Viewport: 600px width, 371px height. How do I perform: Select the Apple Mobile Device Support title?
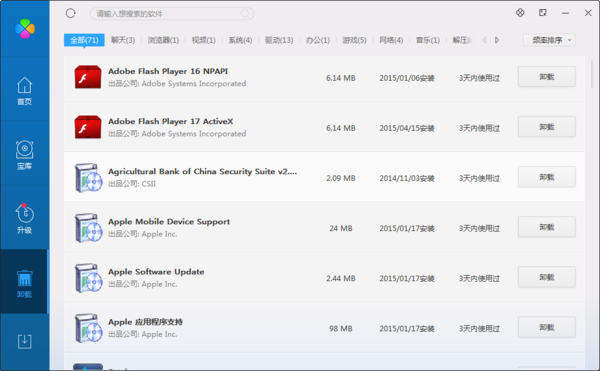(169, 221)
